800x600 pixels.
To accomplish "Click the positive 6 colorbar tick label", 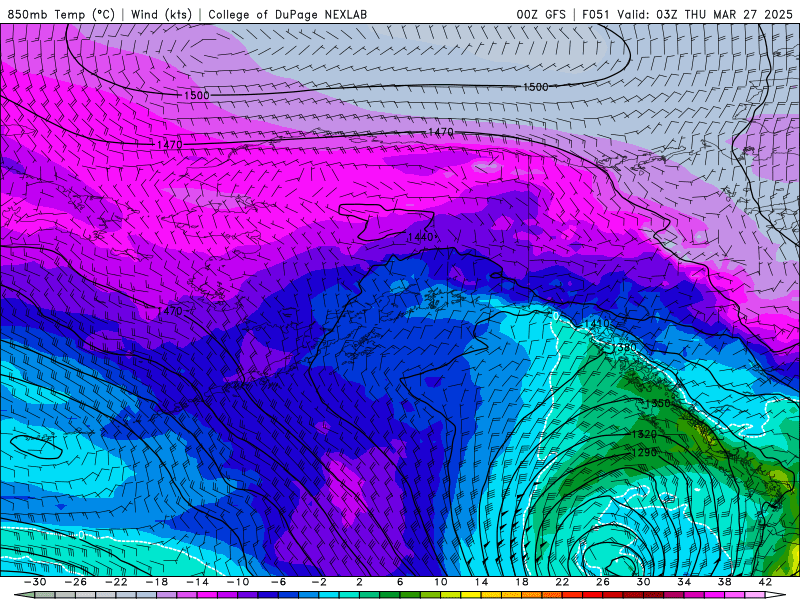I will 400,582.
